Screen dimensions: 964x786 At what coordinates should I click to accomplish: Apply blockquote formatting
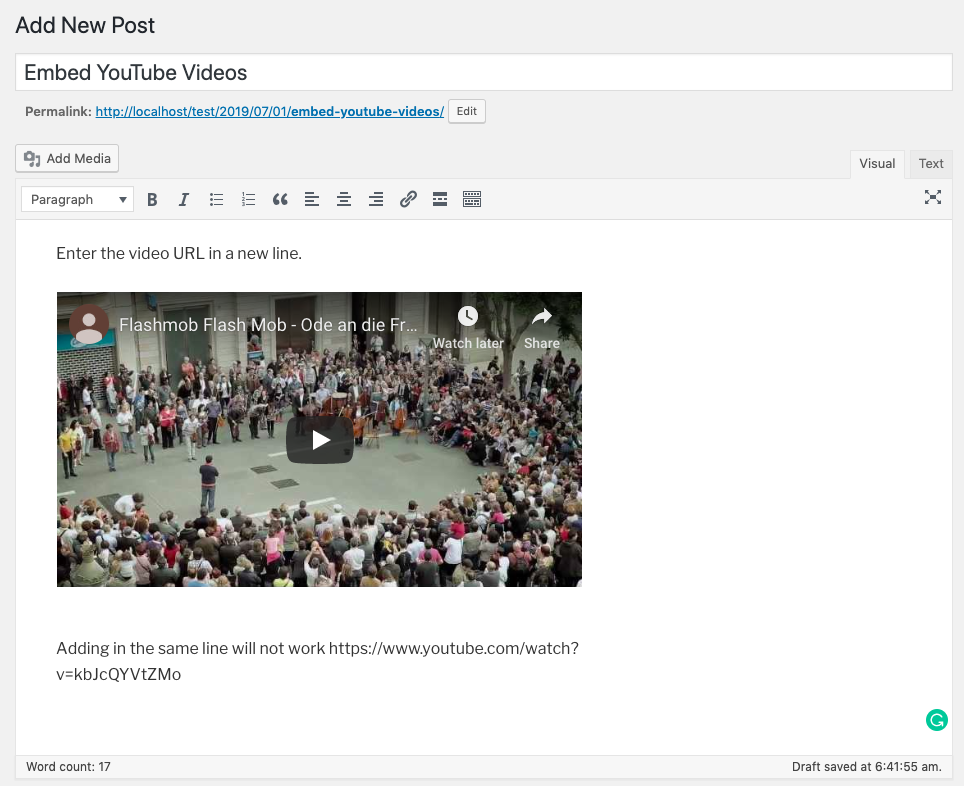(x=280, y=199)
